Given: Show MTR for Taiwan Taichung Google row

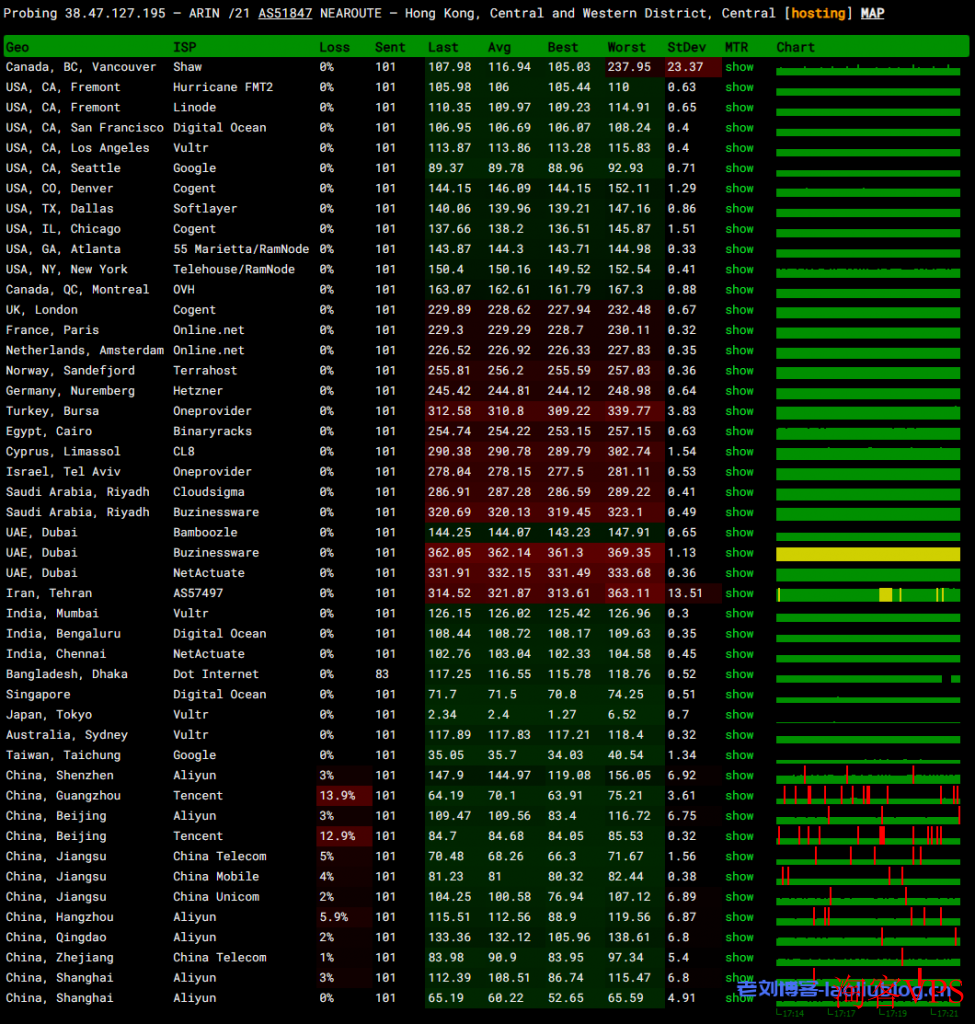Looking at the screenshot, I should (x=739, y=755).
